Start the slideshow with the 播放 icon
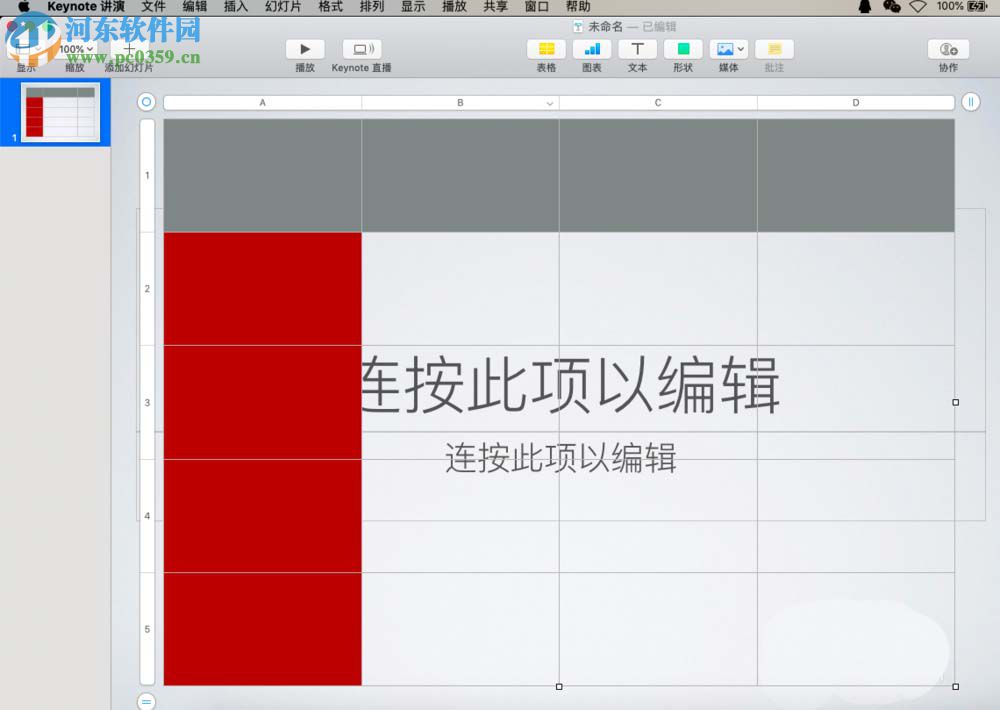Viewport: 1000px width, 710px height. tap(305, 48)
